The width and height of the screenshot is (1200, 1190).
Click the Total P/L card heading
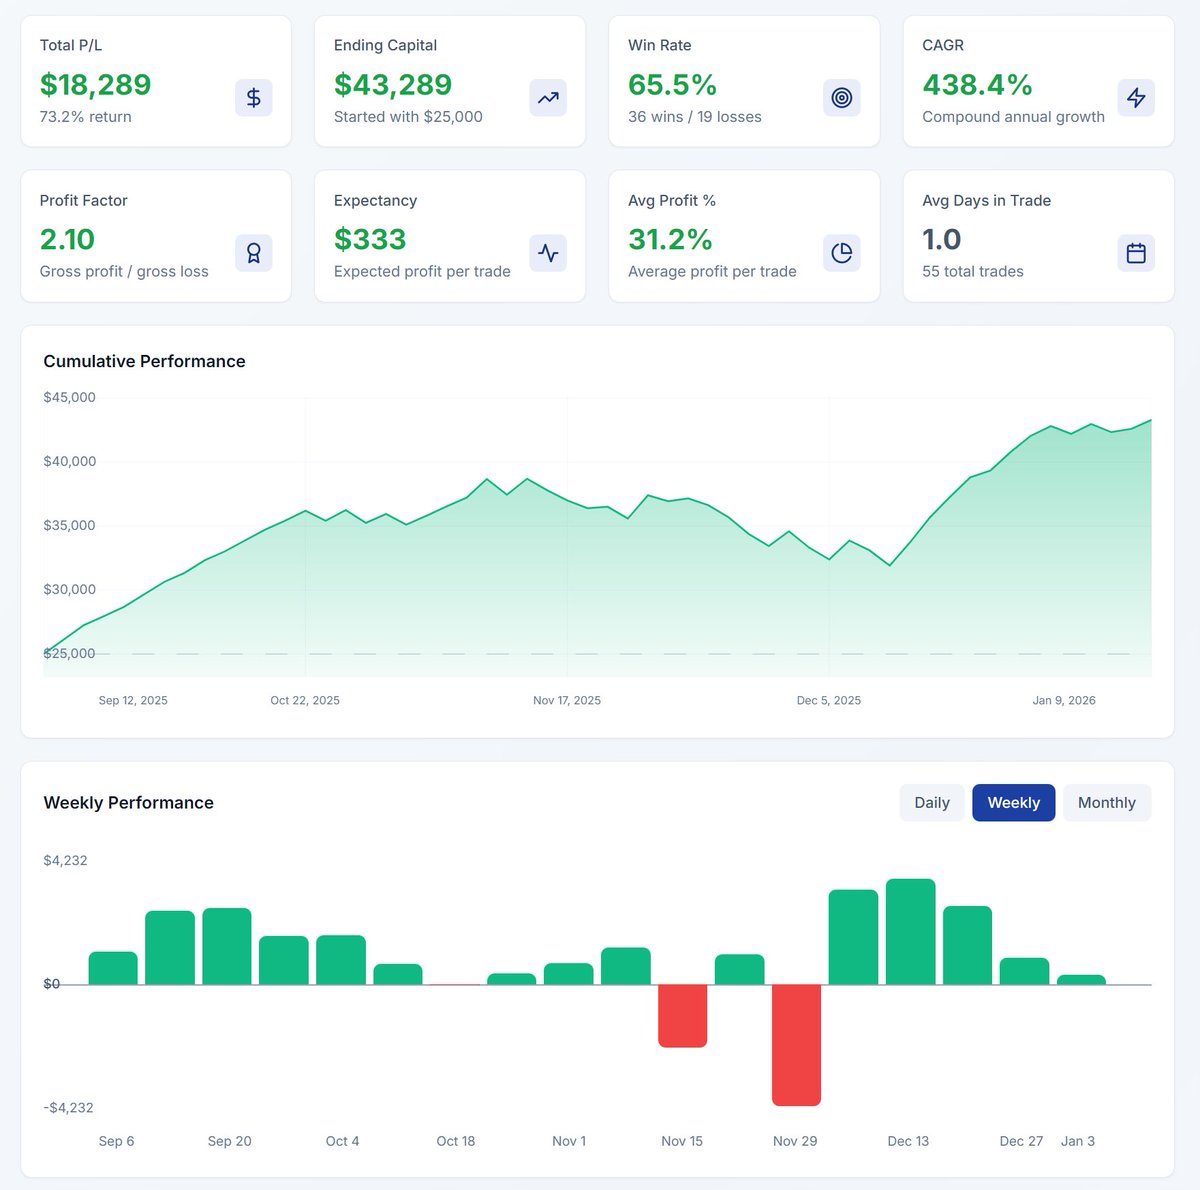(x=71, y=46)
